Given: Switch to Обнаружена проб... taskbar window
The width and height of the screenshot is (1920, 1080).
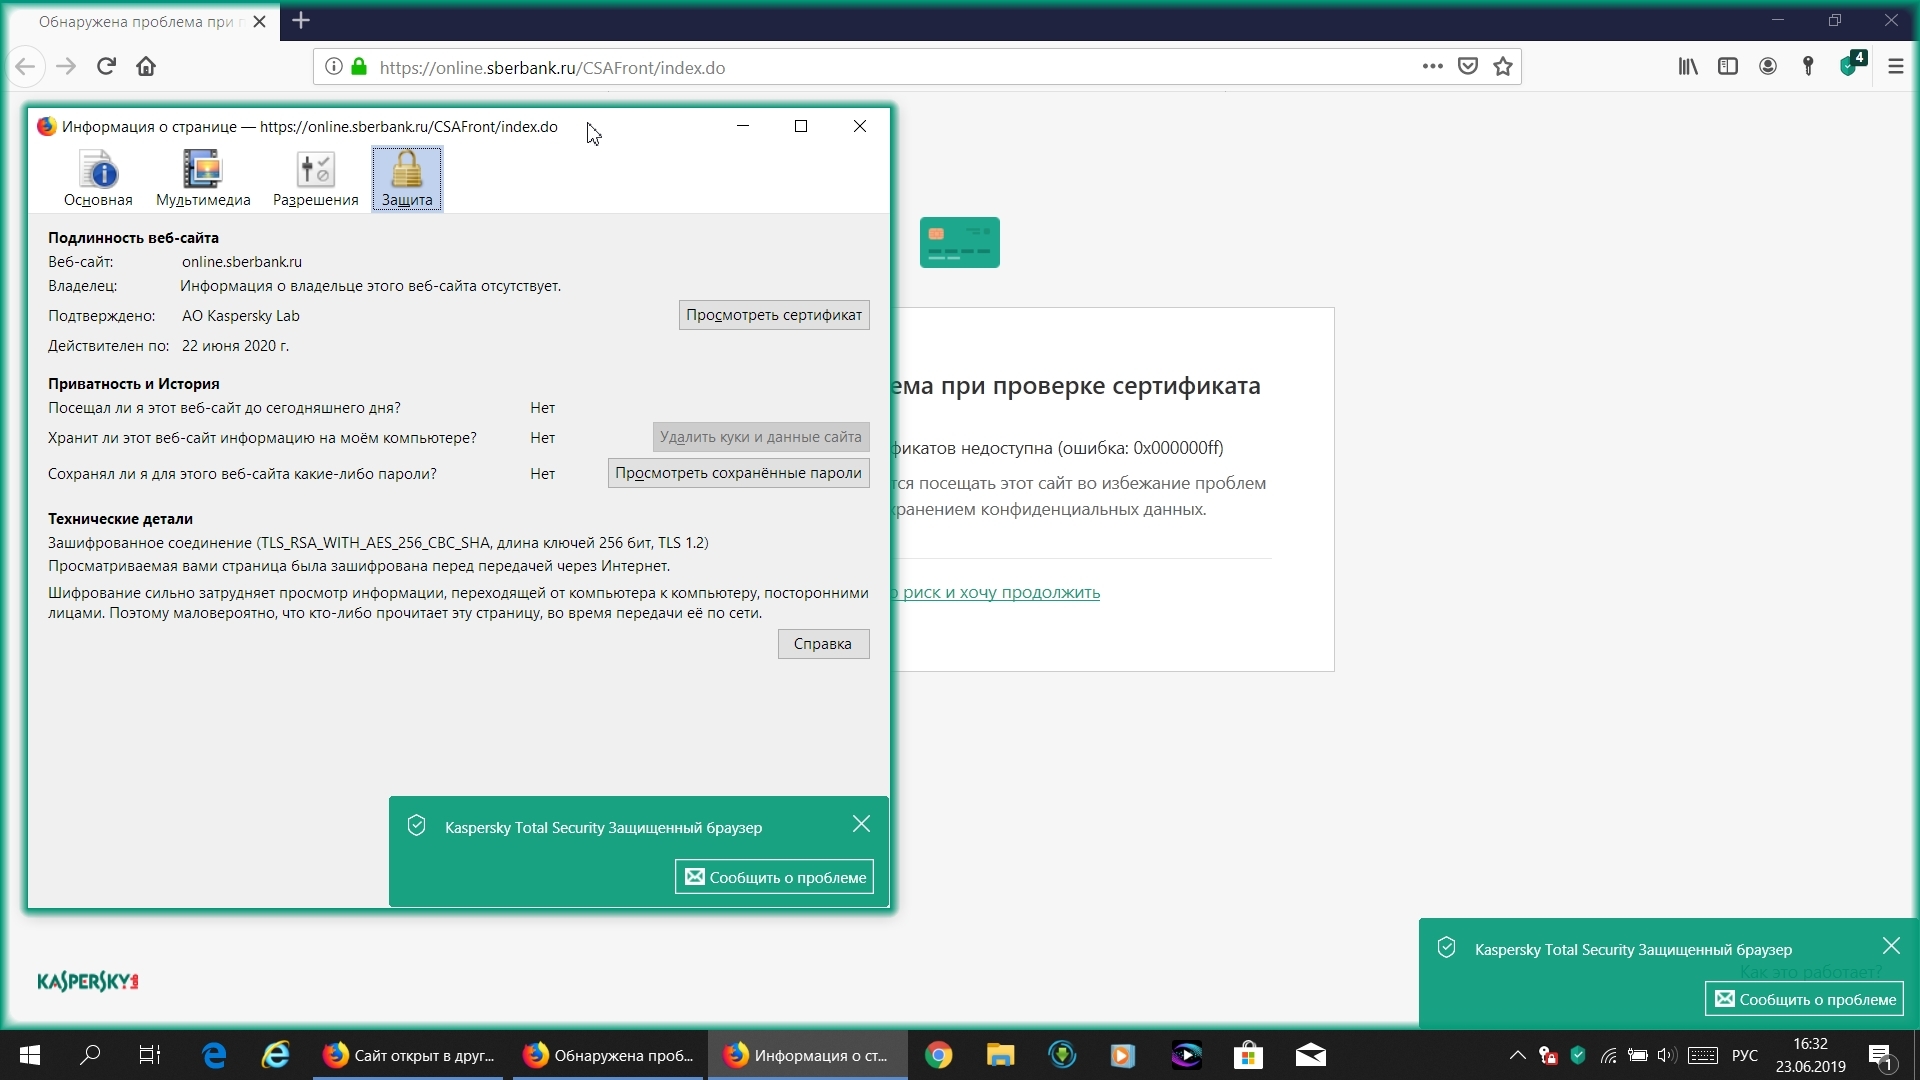Looking at the screenshot, I should click(x=608, y=1055).
